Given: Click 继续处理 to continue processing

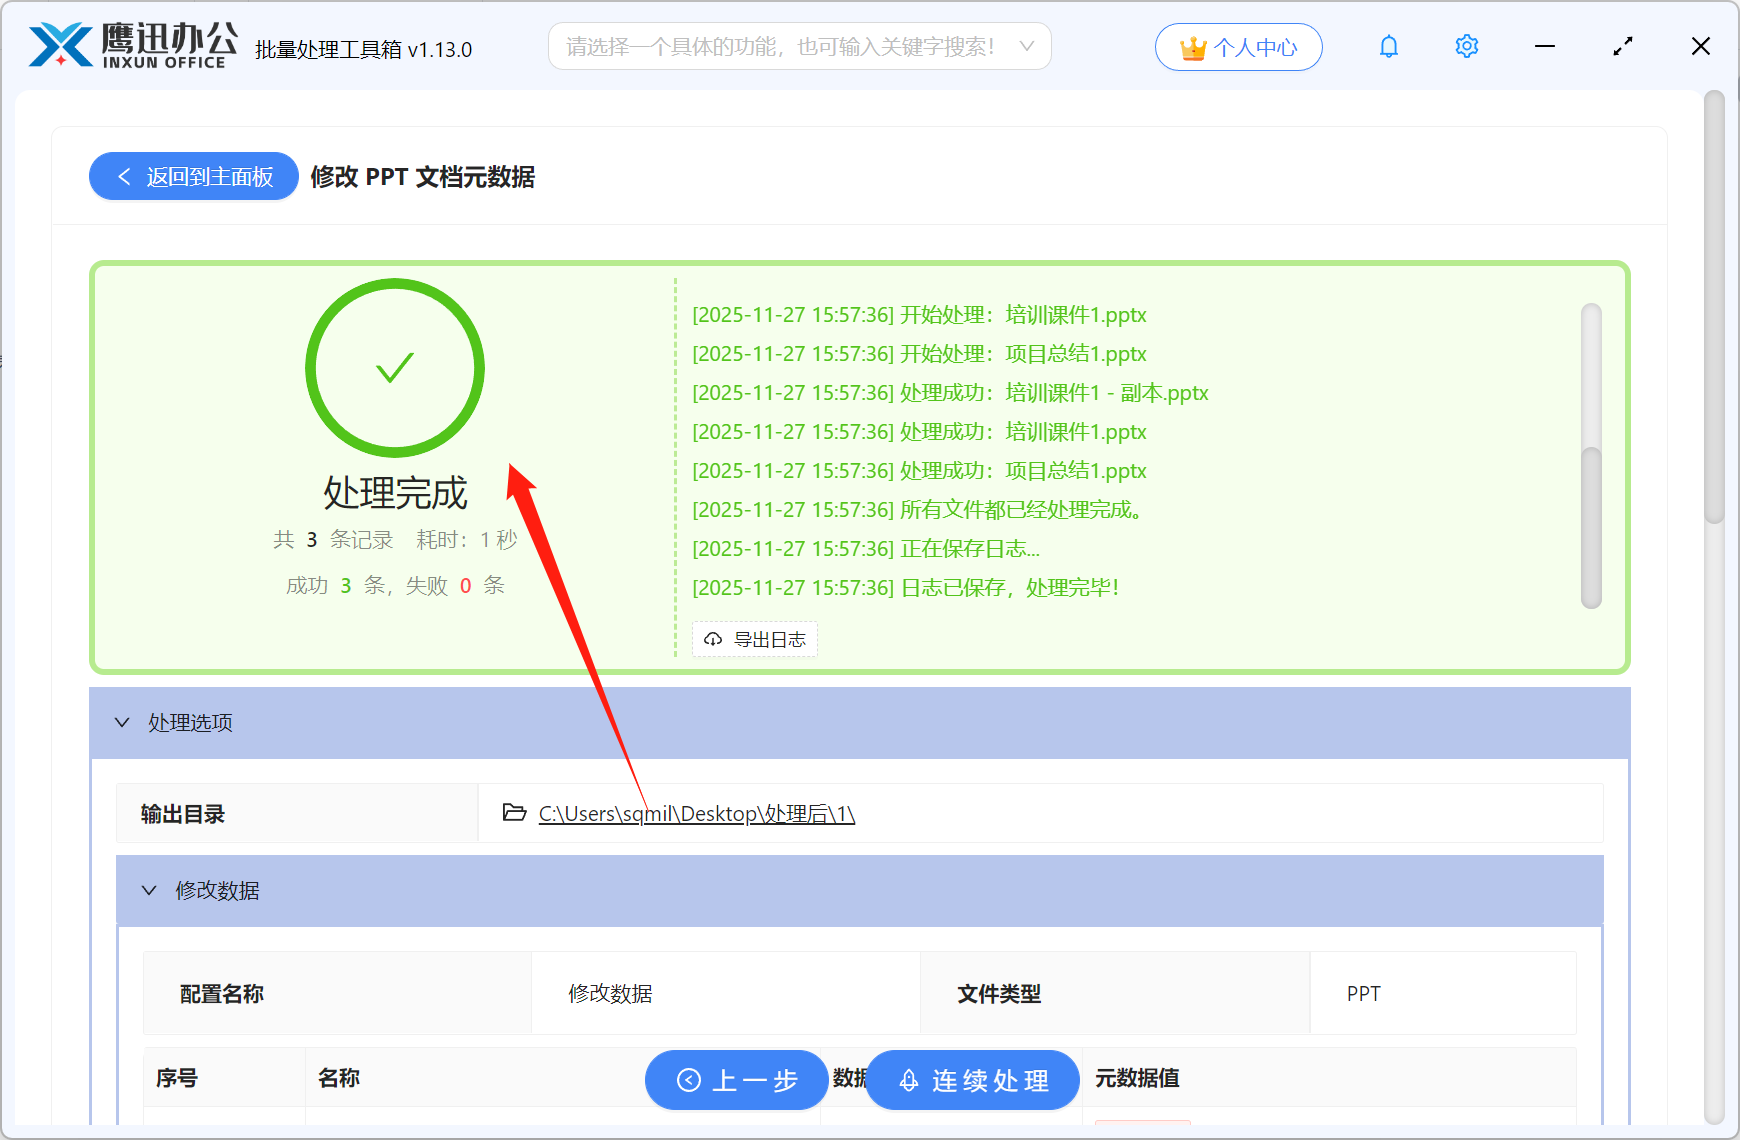Looking at the screenshot, I should 972,1080.
